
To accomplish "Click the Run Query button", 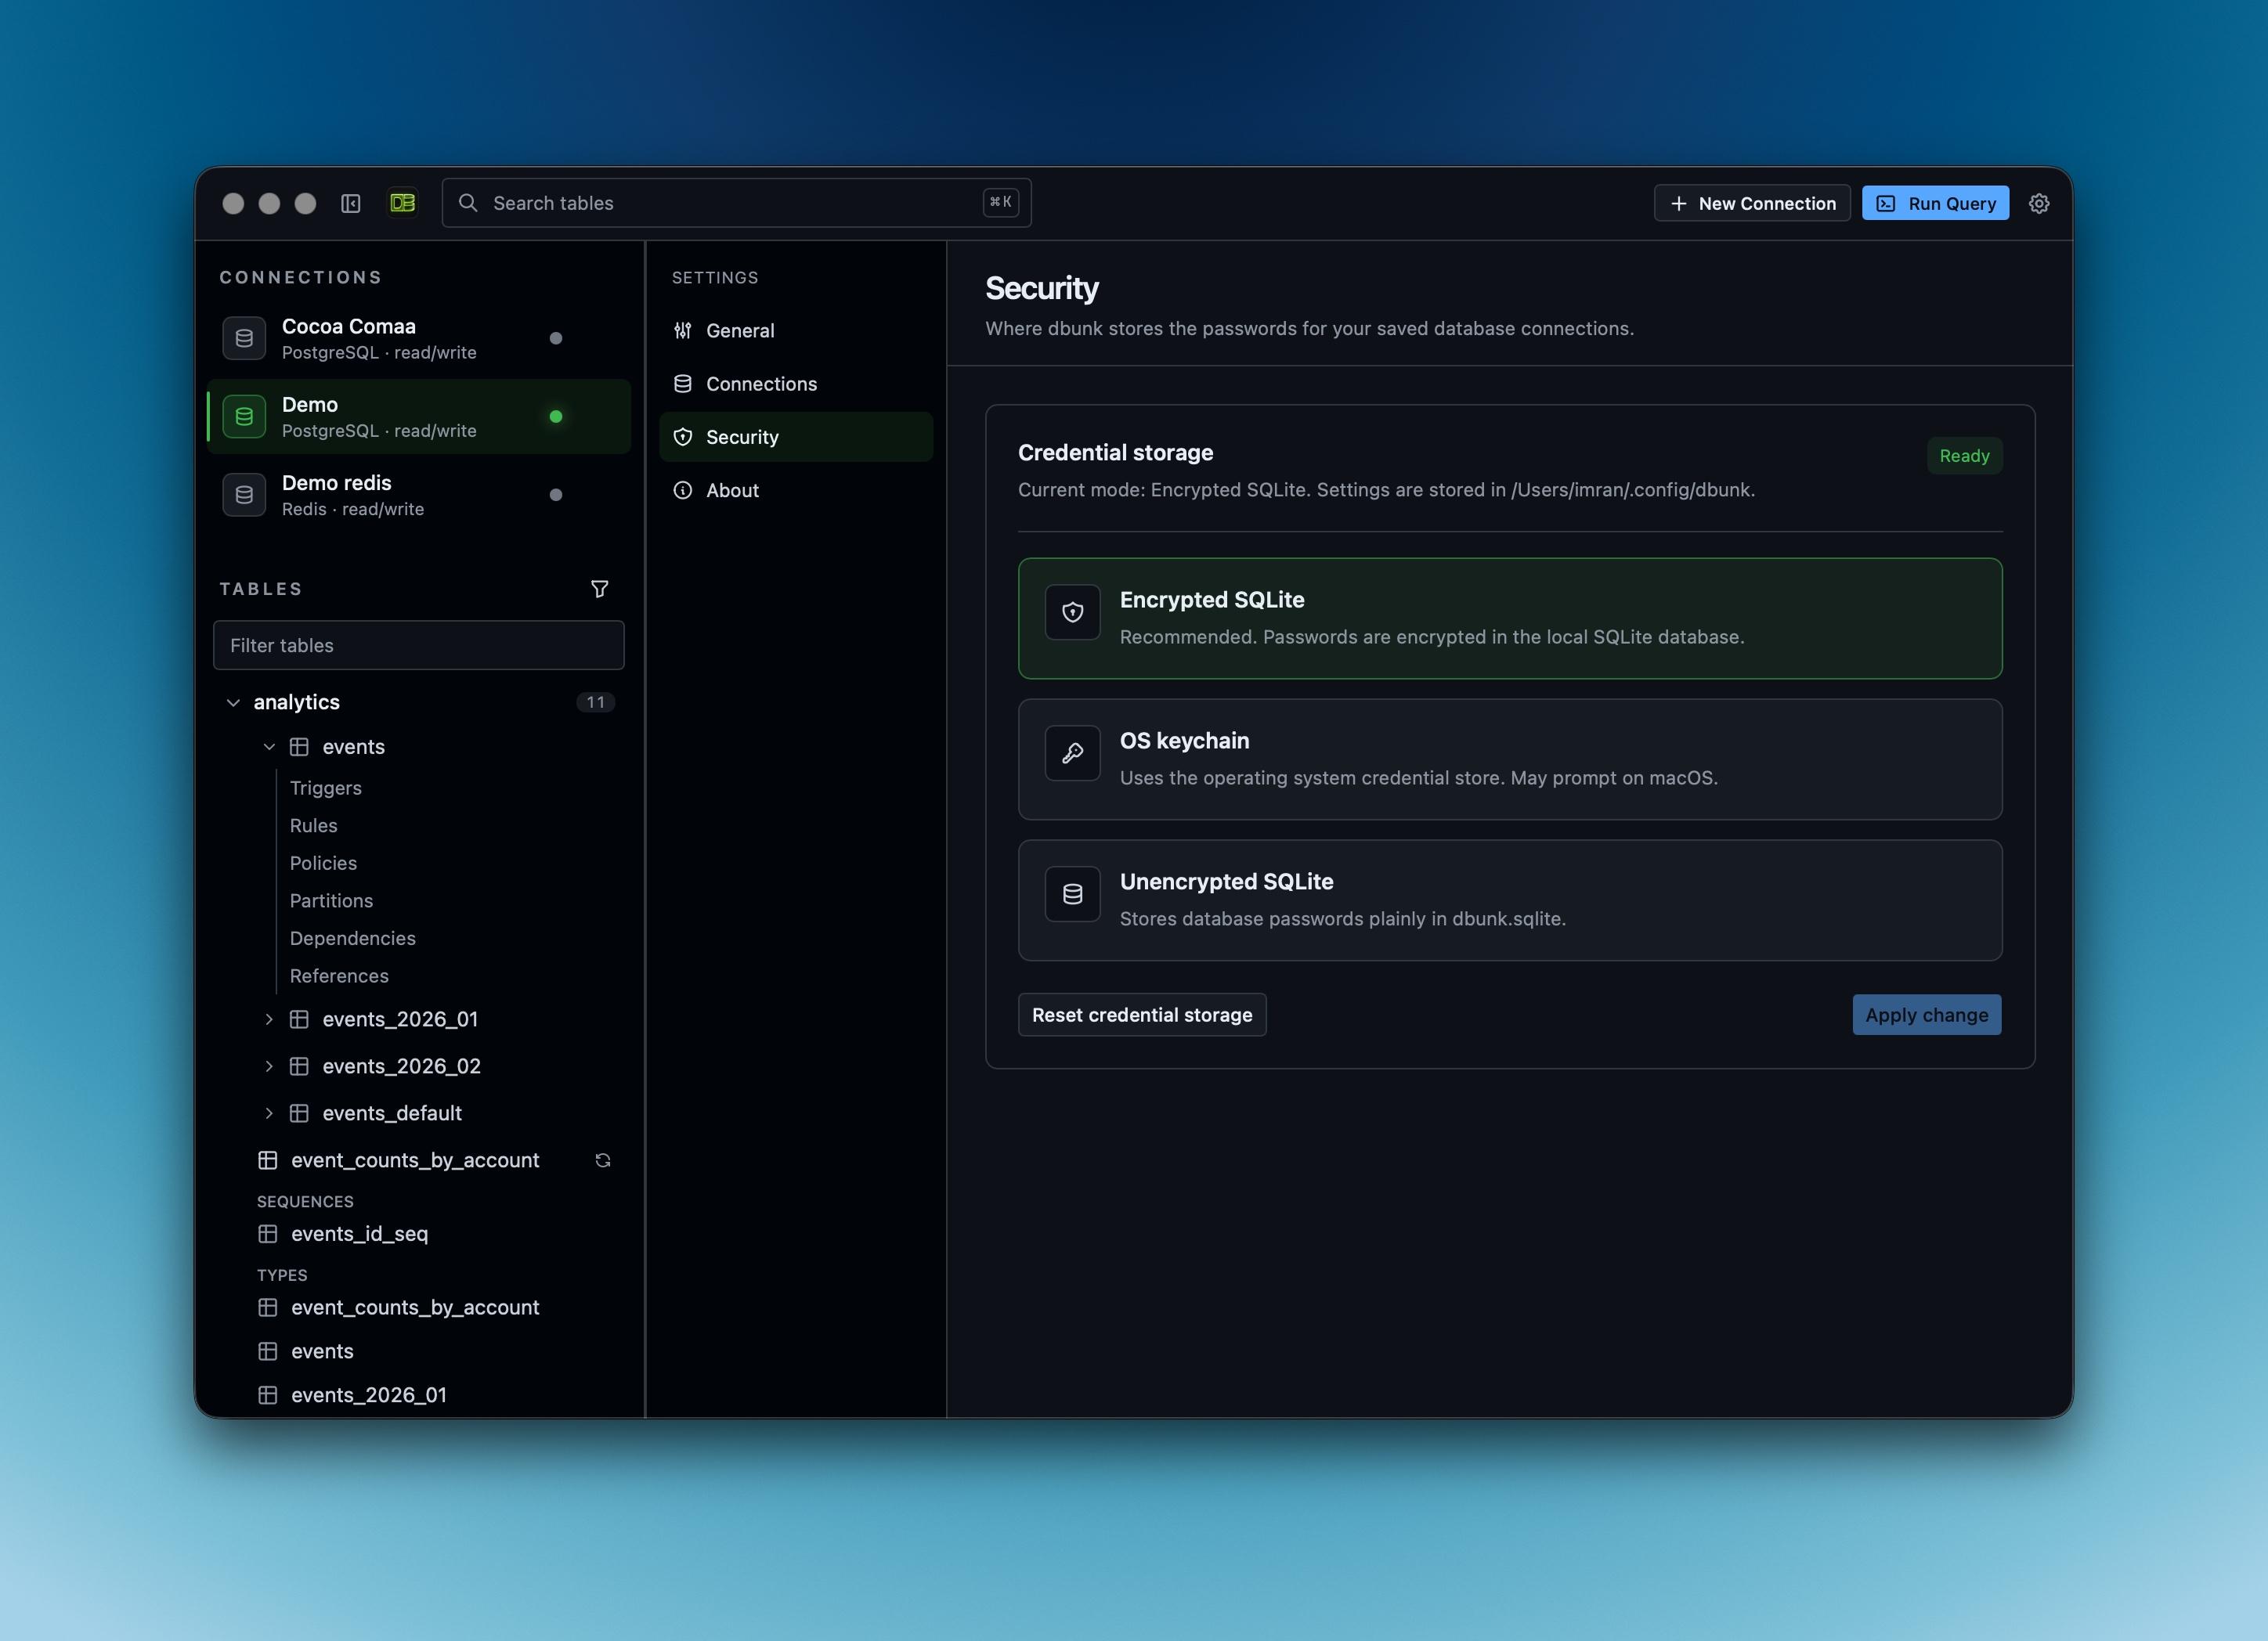I will [1935, 203].
